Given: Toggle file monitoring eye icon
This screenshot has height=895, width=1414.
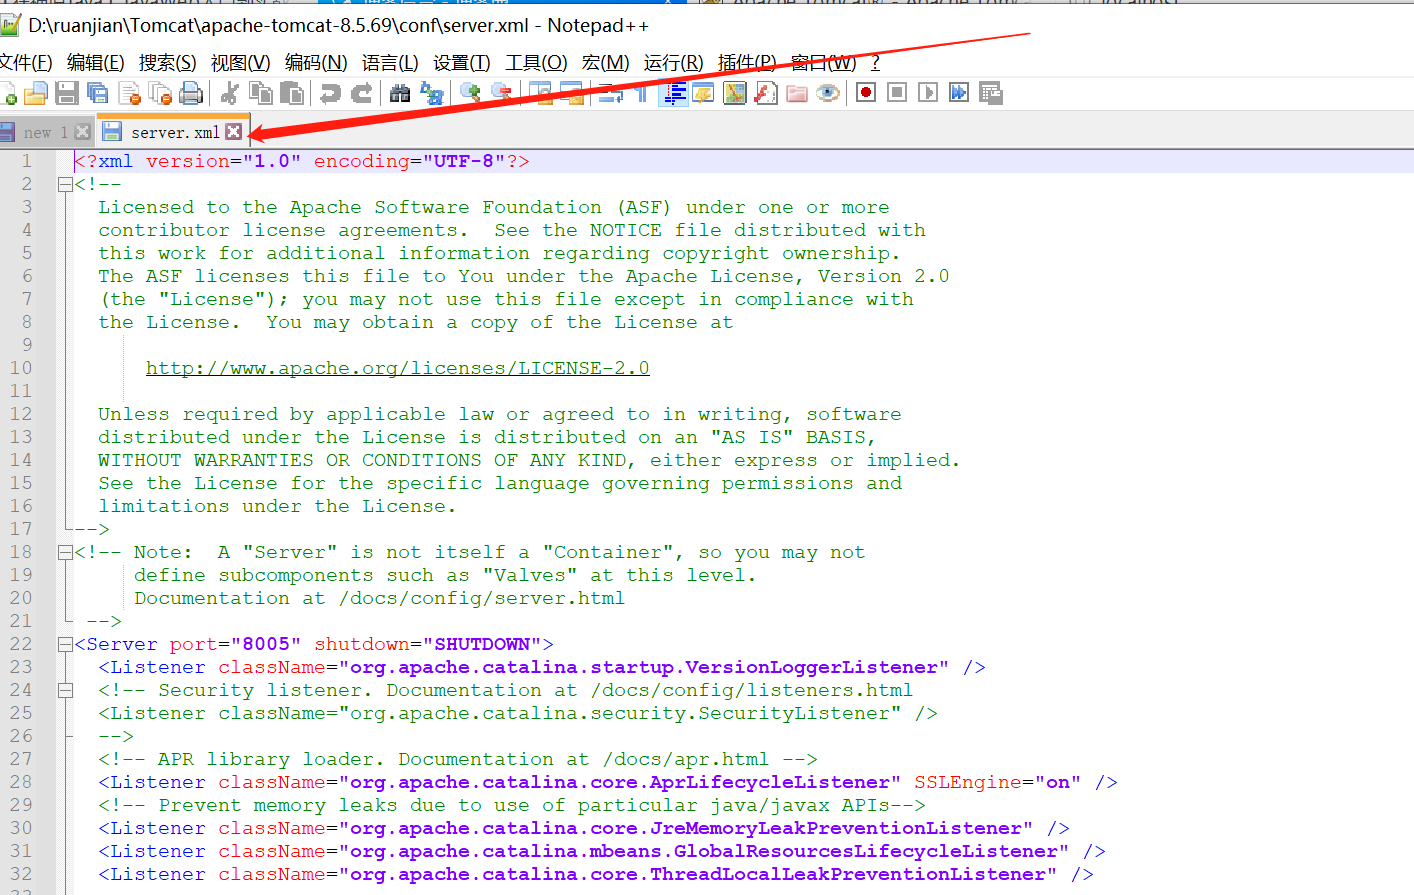Looking at the screenshot, I should pyautogui.click(x=828, y=93).
